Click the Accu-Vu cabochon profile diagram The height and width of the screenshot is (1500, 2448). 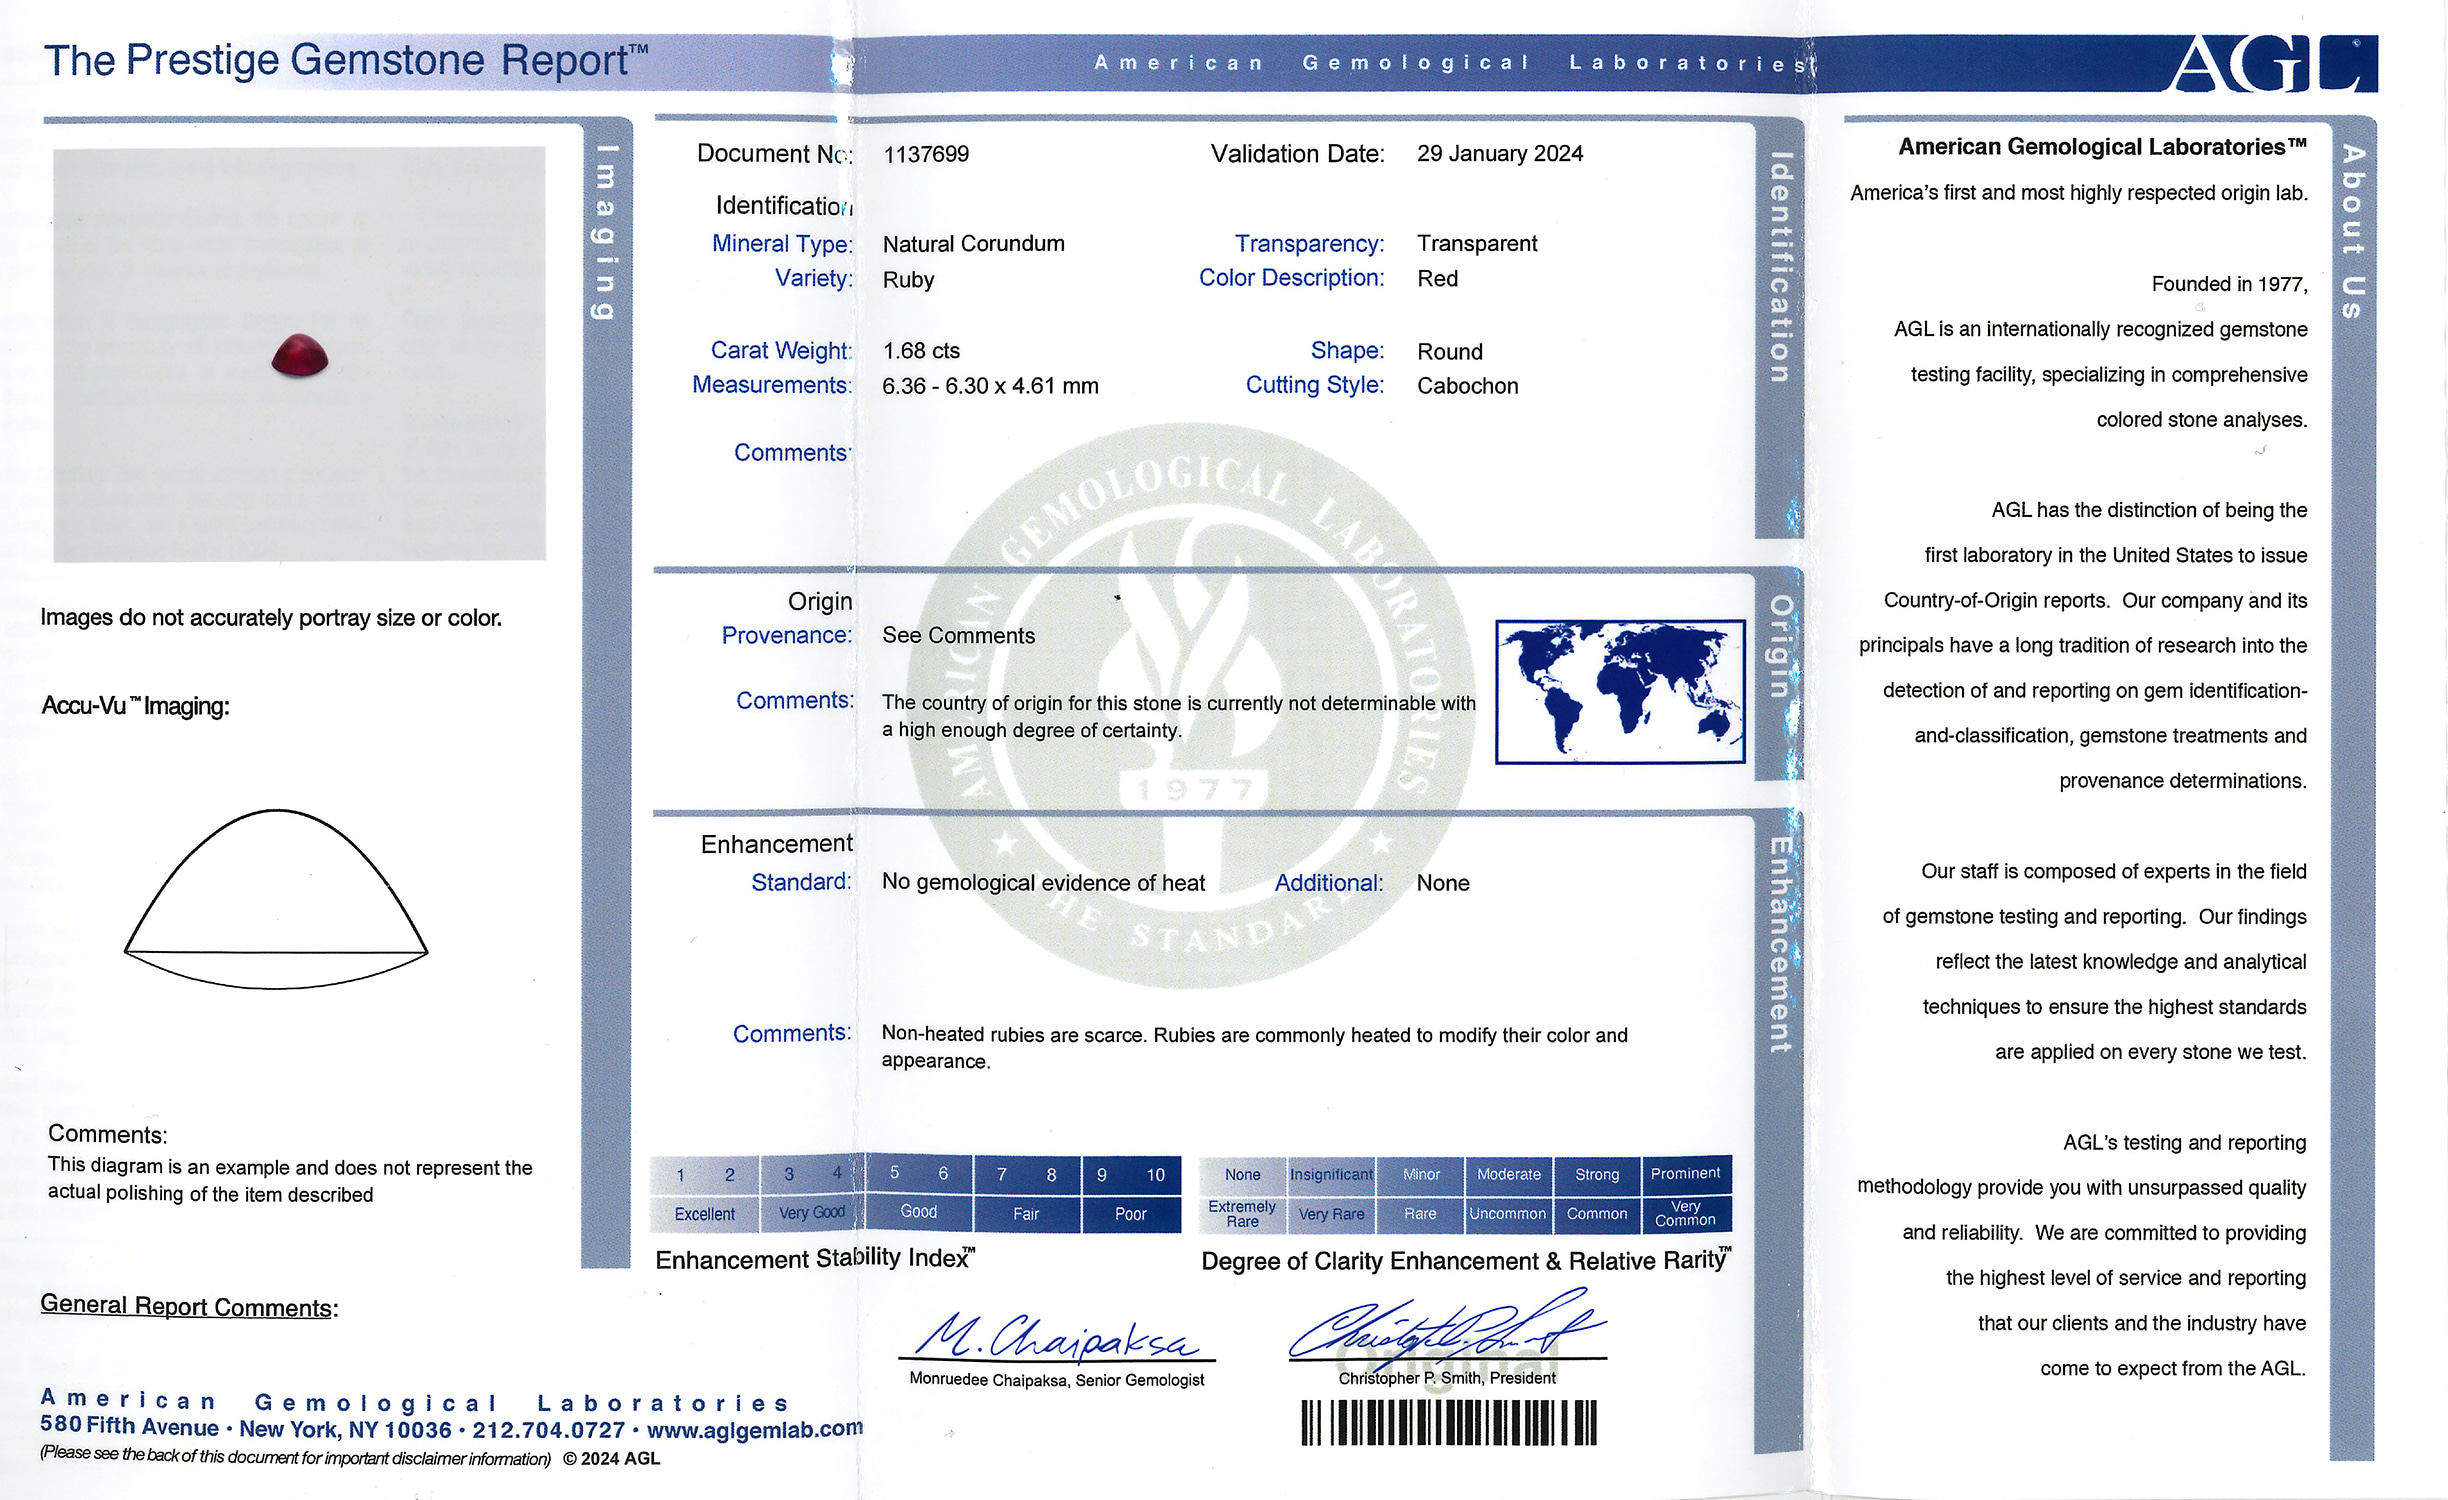(276, 900)
